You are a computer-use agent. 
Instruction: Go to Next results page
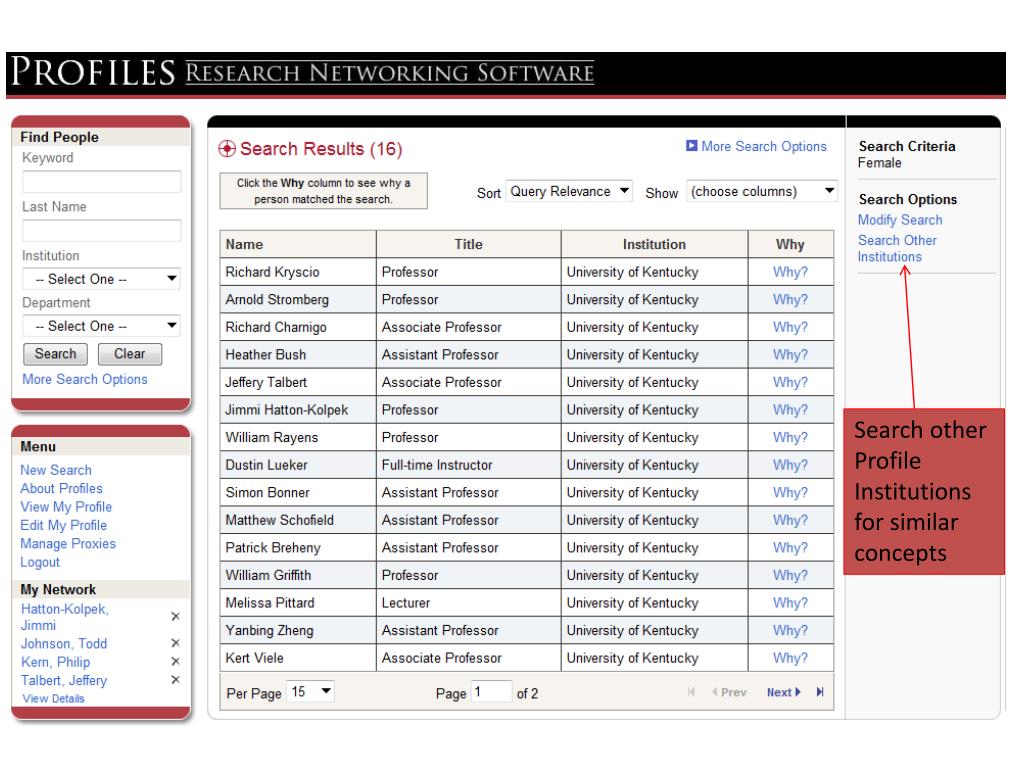pyautogui.click(x=782, y=692)
